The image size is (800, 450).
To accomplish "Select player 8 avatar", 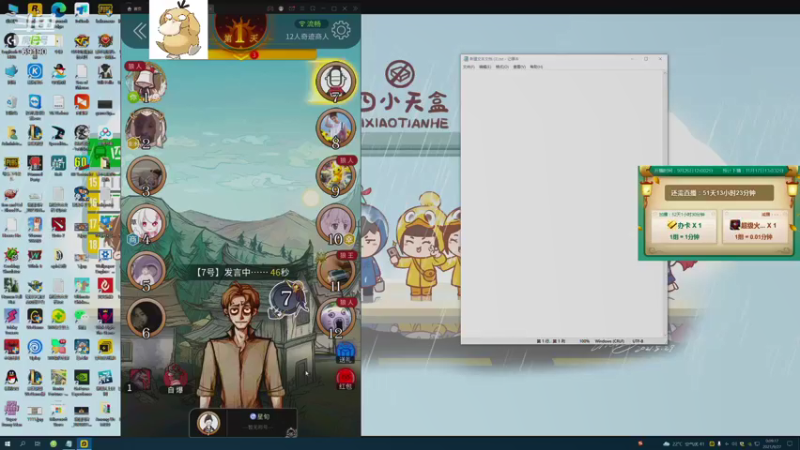I will [x=335, y=129].
